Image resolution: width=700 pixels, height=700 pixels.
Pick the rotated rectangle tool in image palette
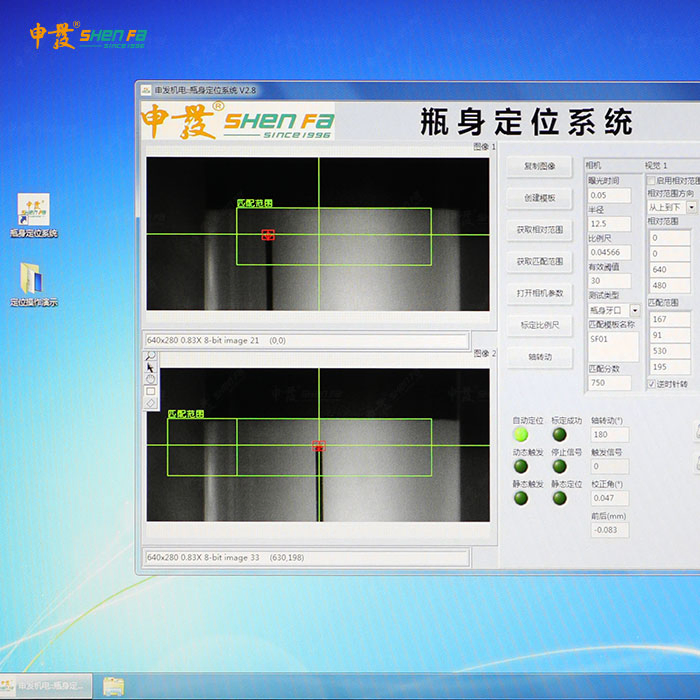(x=151, y=403)
